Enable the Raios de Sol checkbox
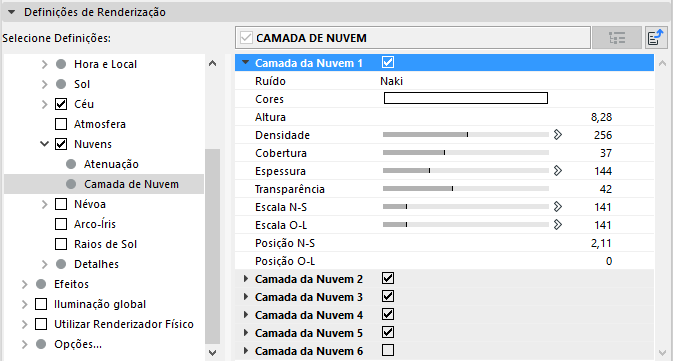Screen dimensions: 673x361 tap(61, 244)
